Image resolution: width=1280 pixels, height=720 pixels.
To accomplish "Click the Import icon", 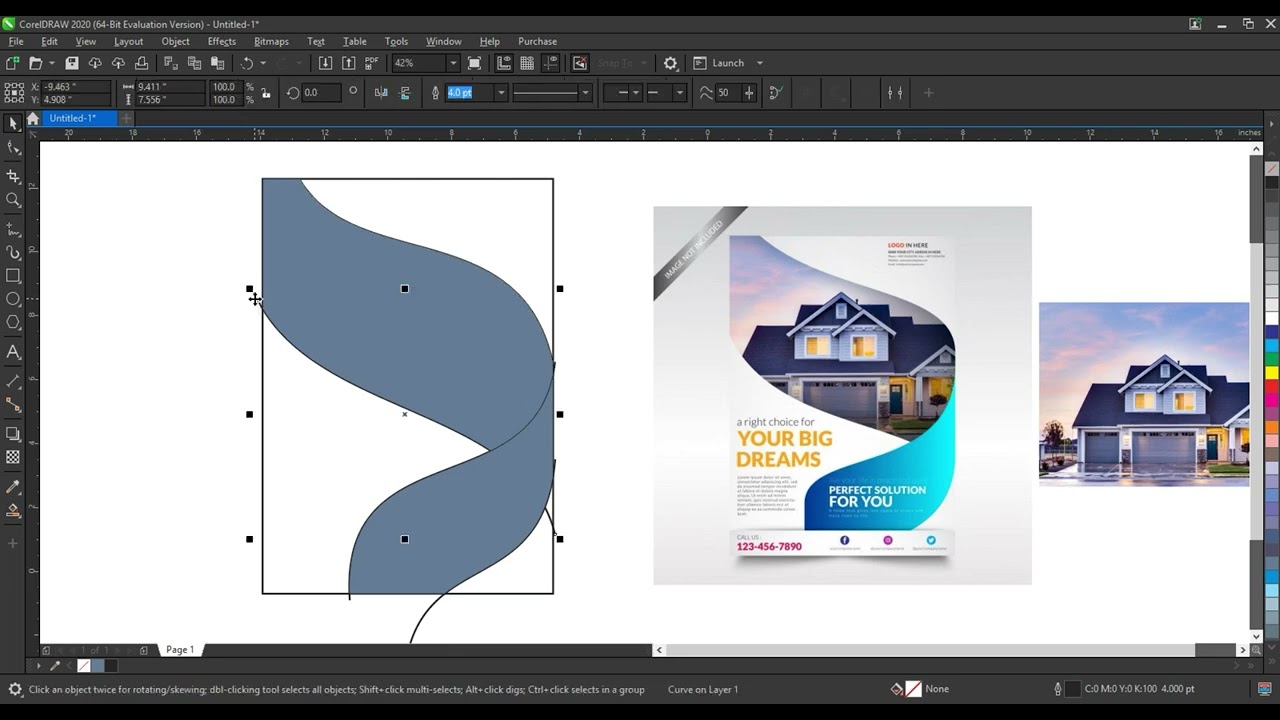I will 325,63.
